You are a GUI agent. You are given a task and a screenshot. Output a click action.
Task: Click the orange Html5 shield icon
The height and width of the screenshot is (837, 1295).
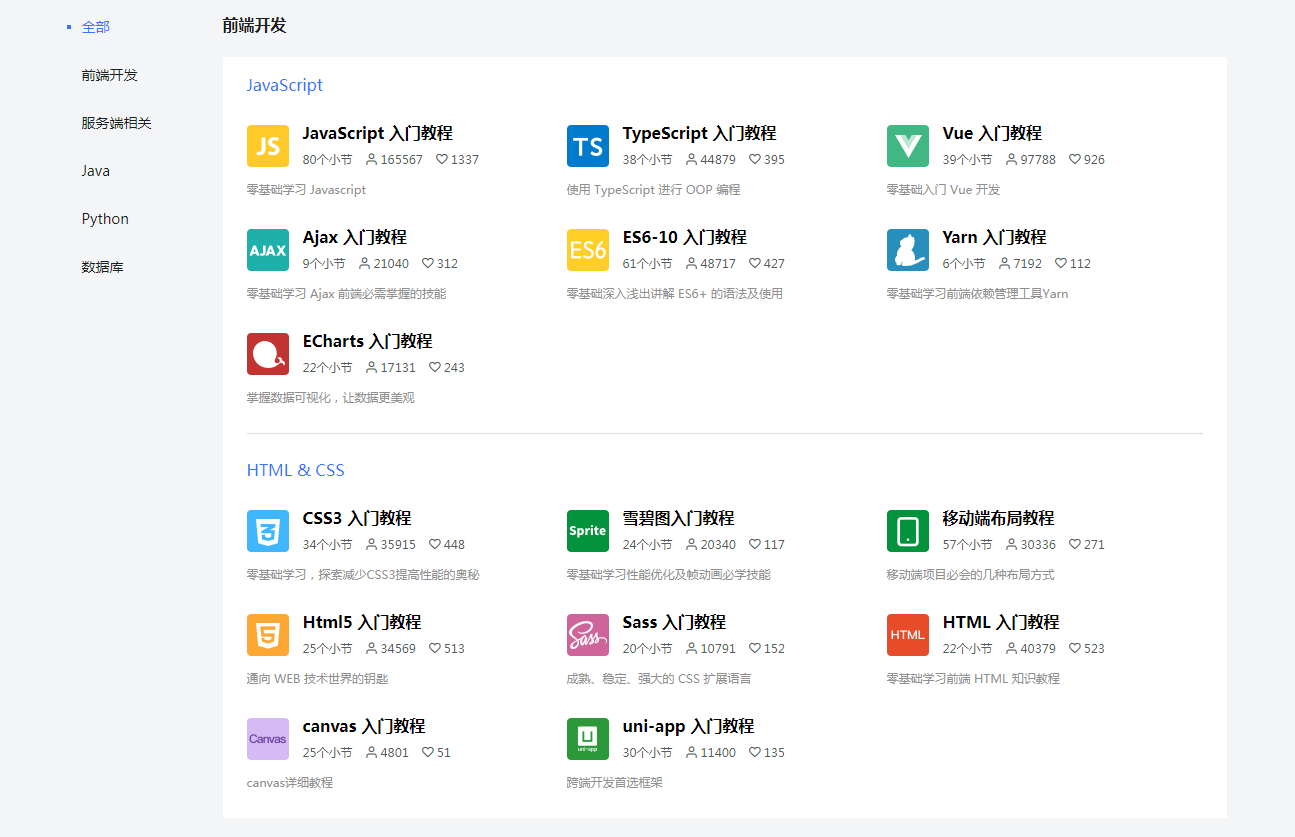click(267, 635)
